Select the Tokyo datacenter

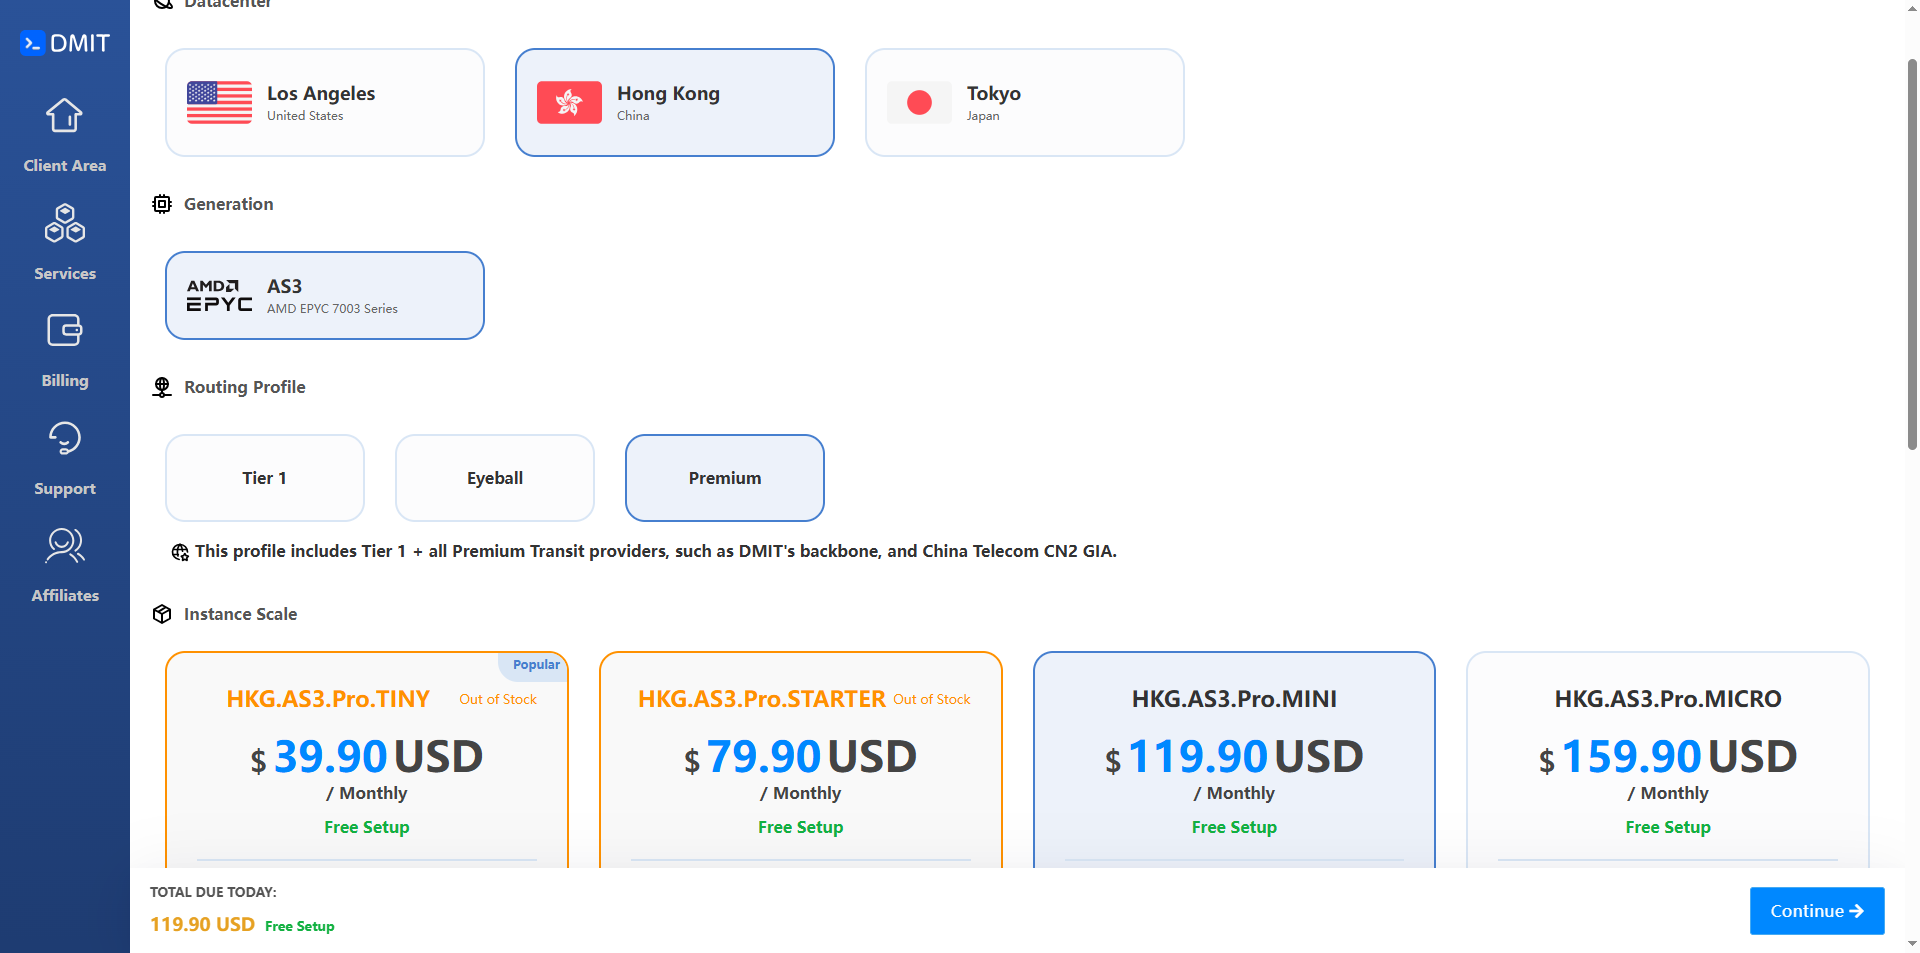pyautogui.click(x=1025, y=103)
